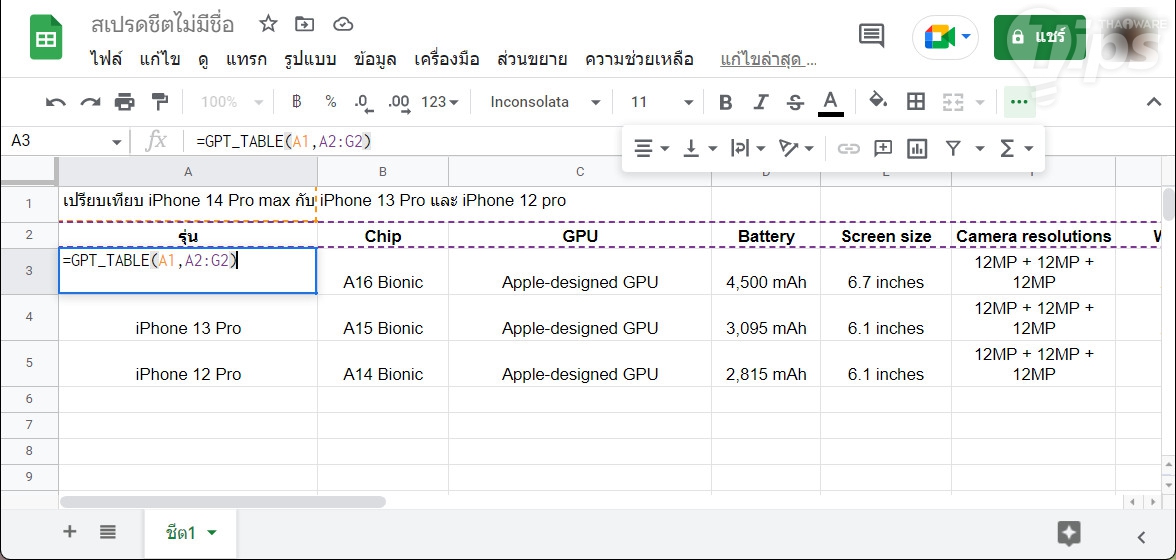Open more number formats 123 dropdown
Image resolution: width=1176 pixels, height=560 pixels.
click(440, 102)
